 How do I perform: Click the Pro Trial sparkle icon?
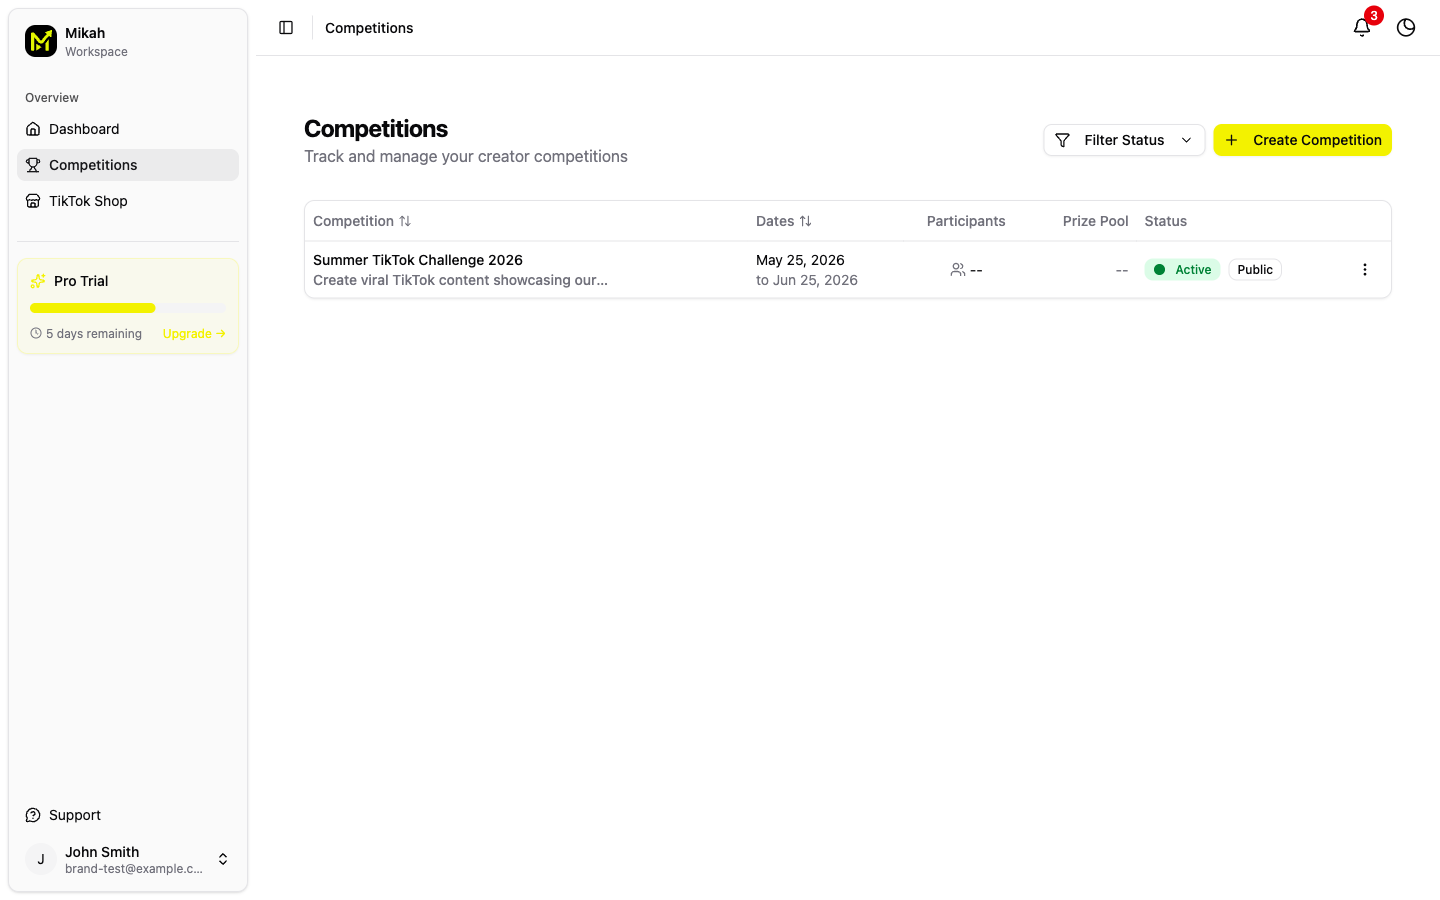click(x=38, y=281)
